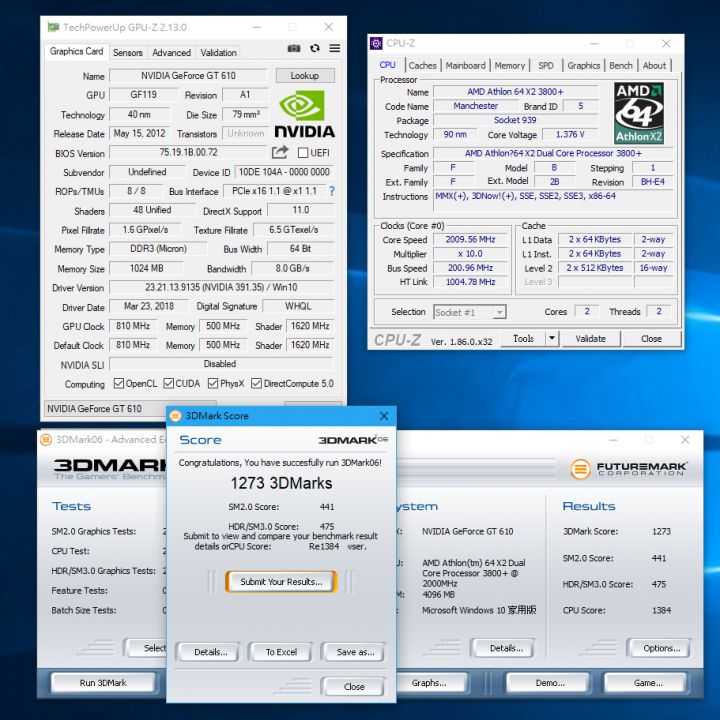Click the HT Link value 1004.78 MHz

pyautogui.click(x=470, y=282)
